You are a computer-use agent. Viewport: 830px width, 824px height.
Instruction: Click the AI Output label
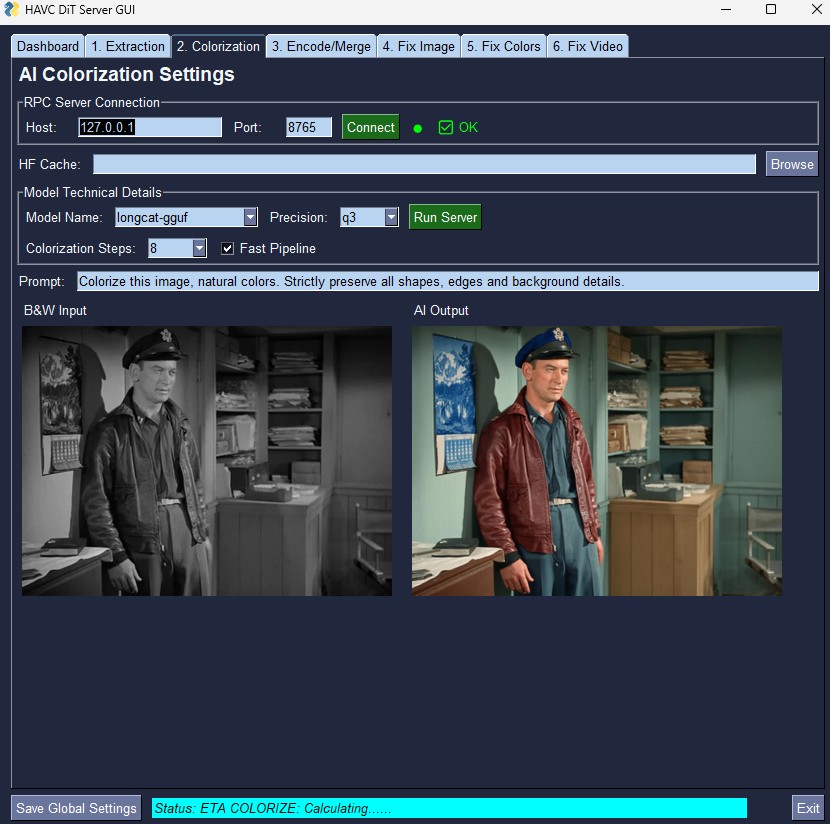[441, 310]
